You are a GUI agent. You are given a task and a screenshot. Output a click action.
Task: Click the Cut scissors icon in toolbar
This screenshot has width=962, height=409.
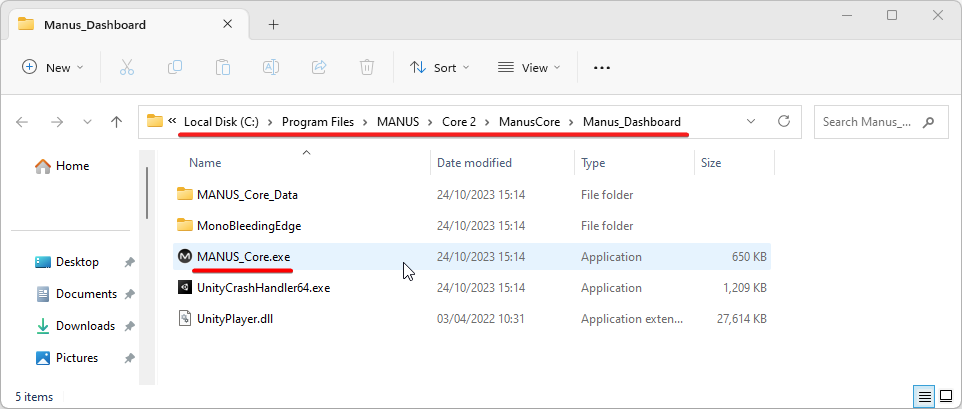127,67
